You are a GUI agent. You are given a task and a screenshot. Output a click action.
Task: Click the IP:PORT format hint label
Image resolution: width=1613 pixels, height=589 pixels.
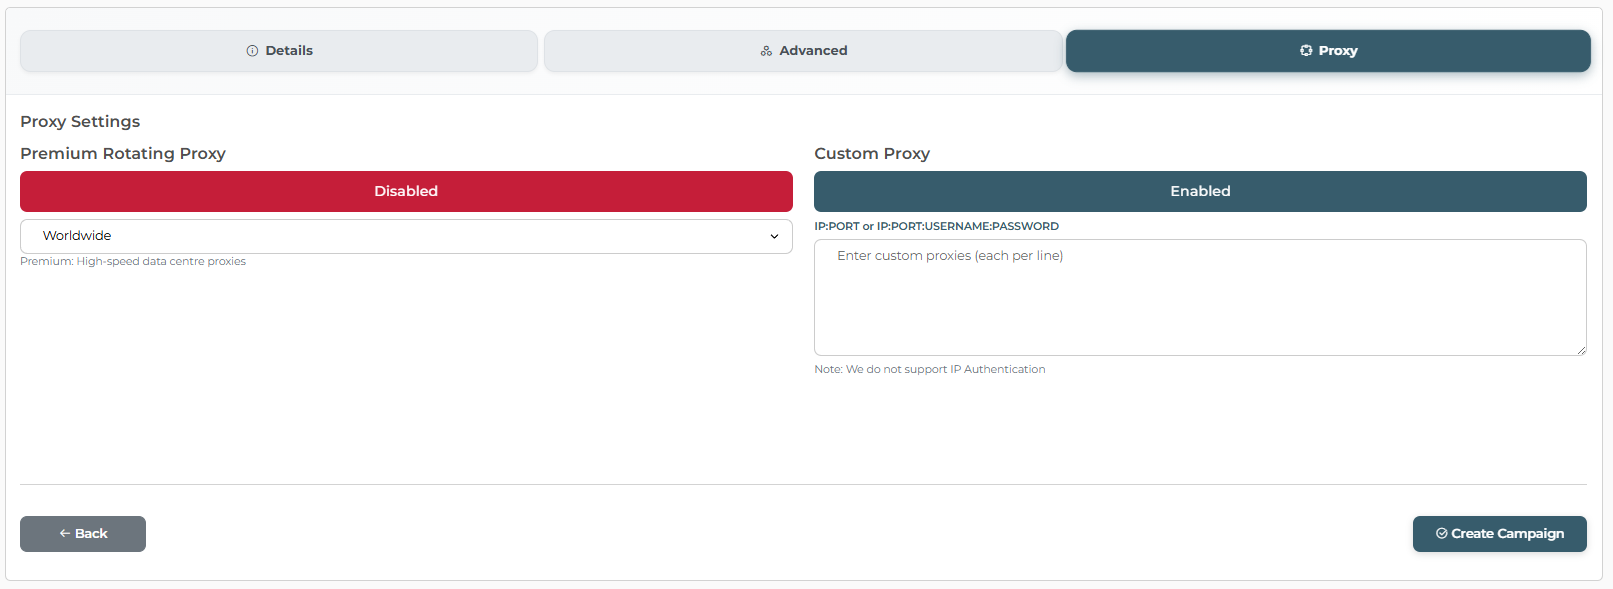pos(936,226)
